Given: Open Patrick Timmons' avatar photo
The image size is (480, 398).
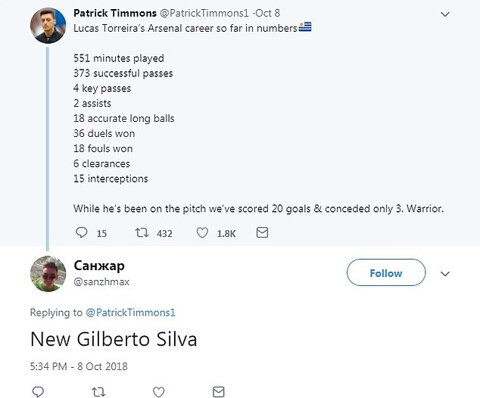Looking at the screenshot, I should point(48,25).
